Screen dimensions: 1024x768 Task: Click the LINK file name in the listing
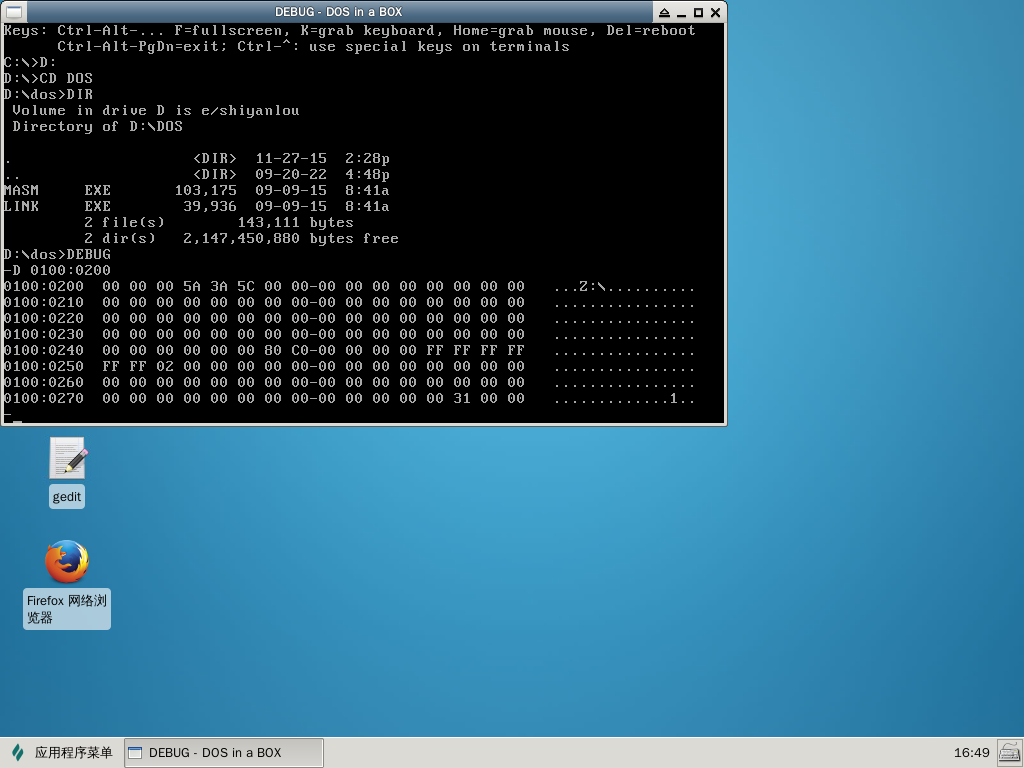click(21, 206)
